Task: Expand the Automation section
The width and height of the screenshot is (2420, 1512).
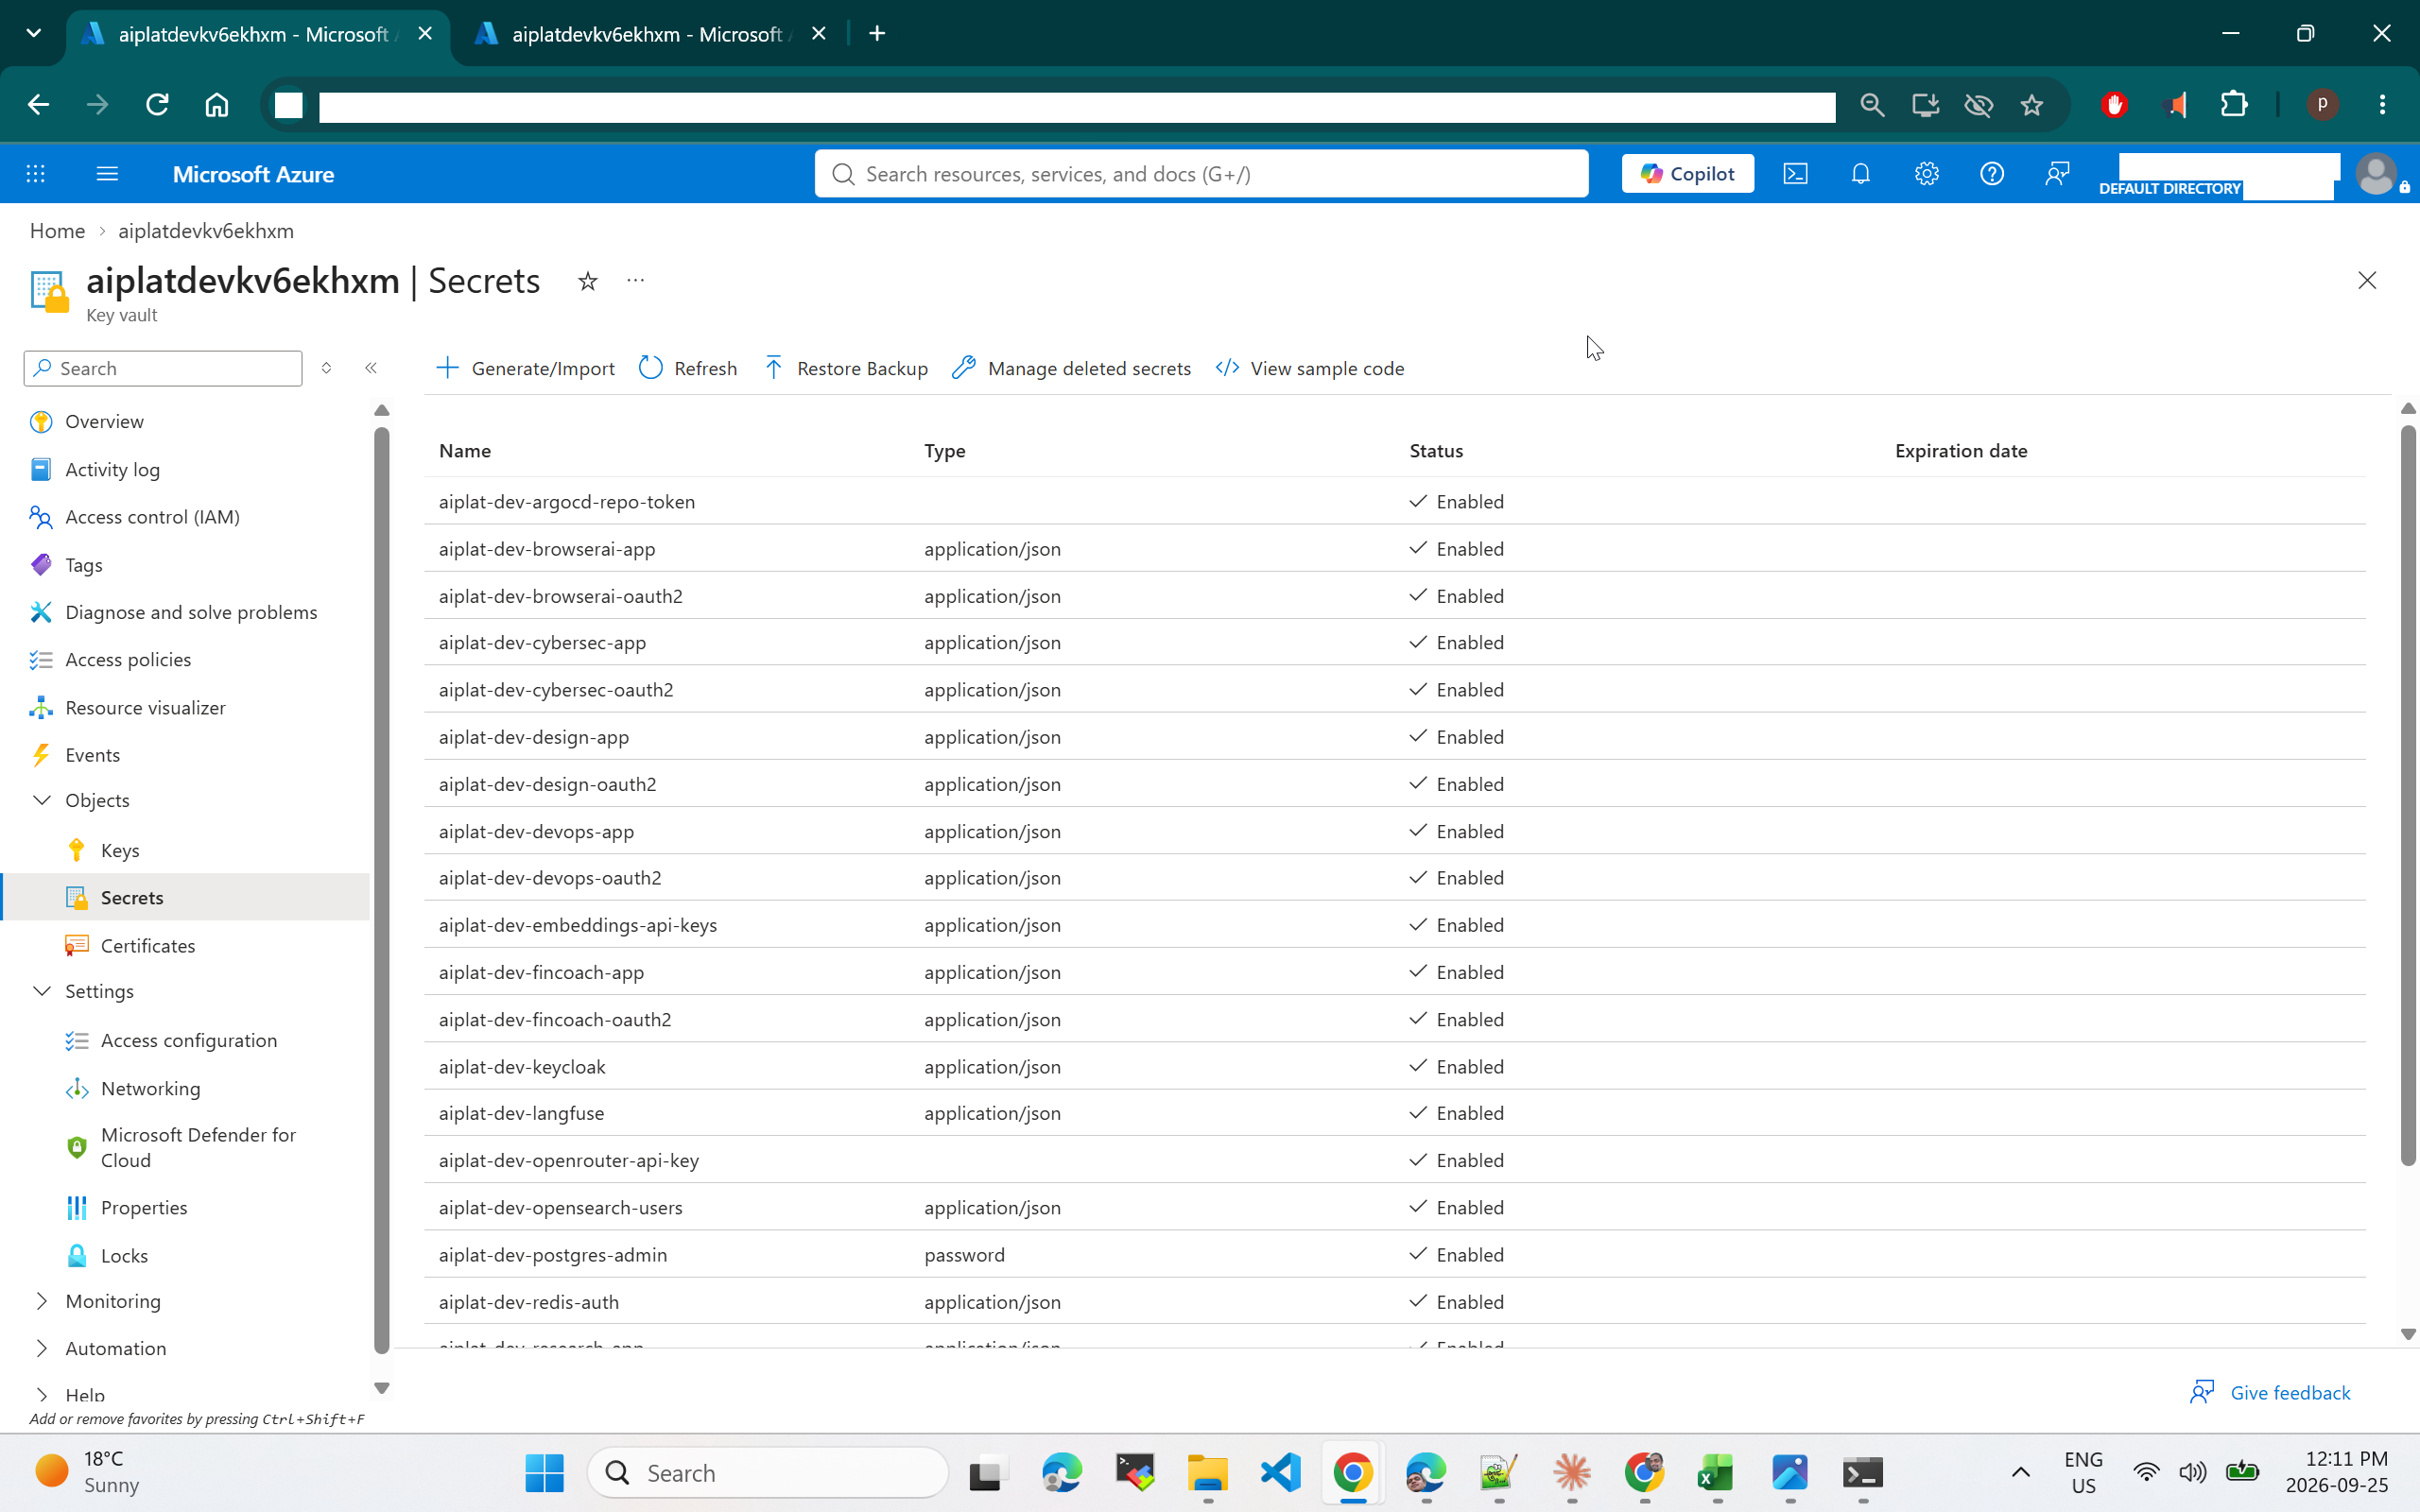Action: (42, 1348)
